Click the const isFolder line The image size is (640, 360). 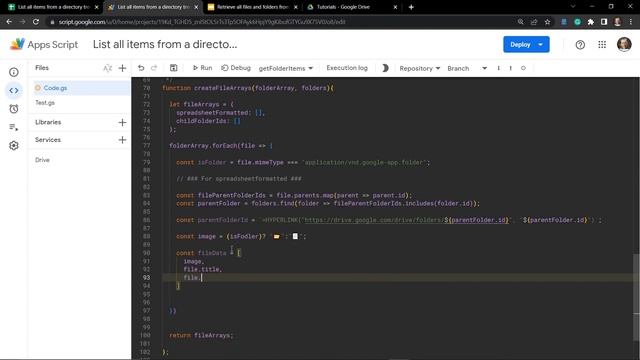303,162
